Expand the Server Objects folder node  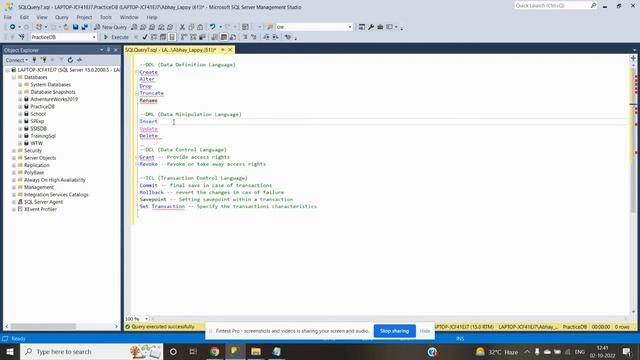click(x=14, y=158)
